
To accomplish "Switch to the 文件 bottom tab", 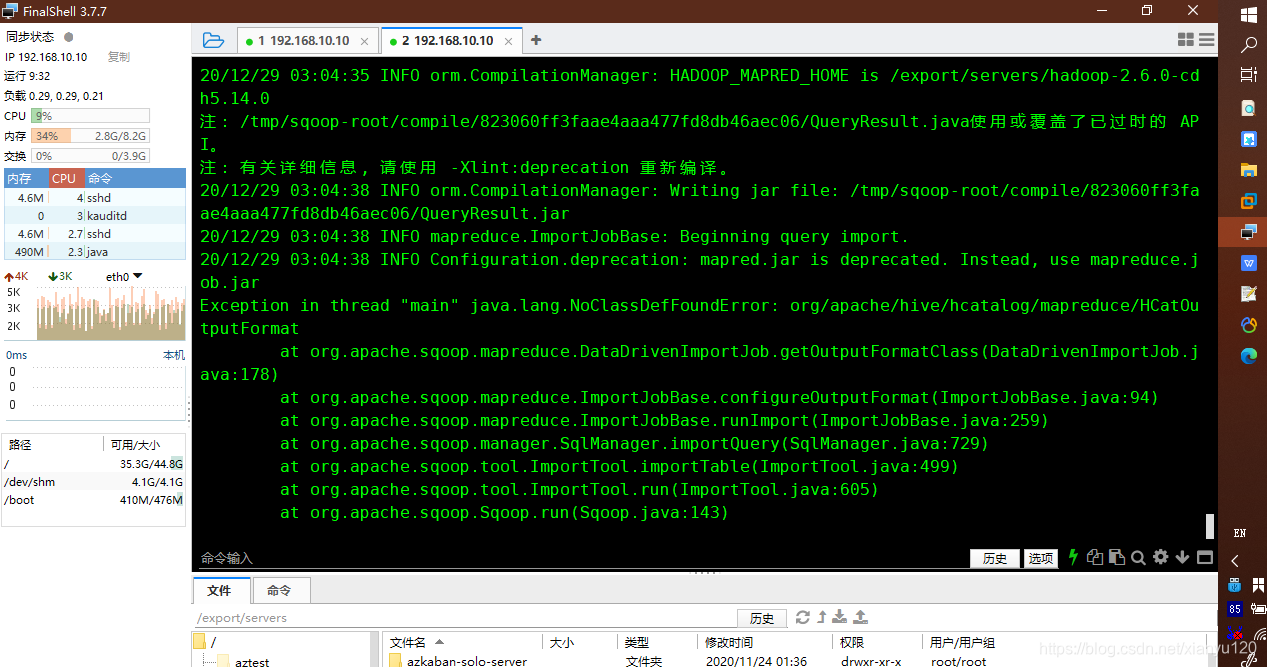I will click(x=219, y=590).
